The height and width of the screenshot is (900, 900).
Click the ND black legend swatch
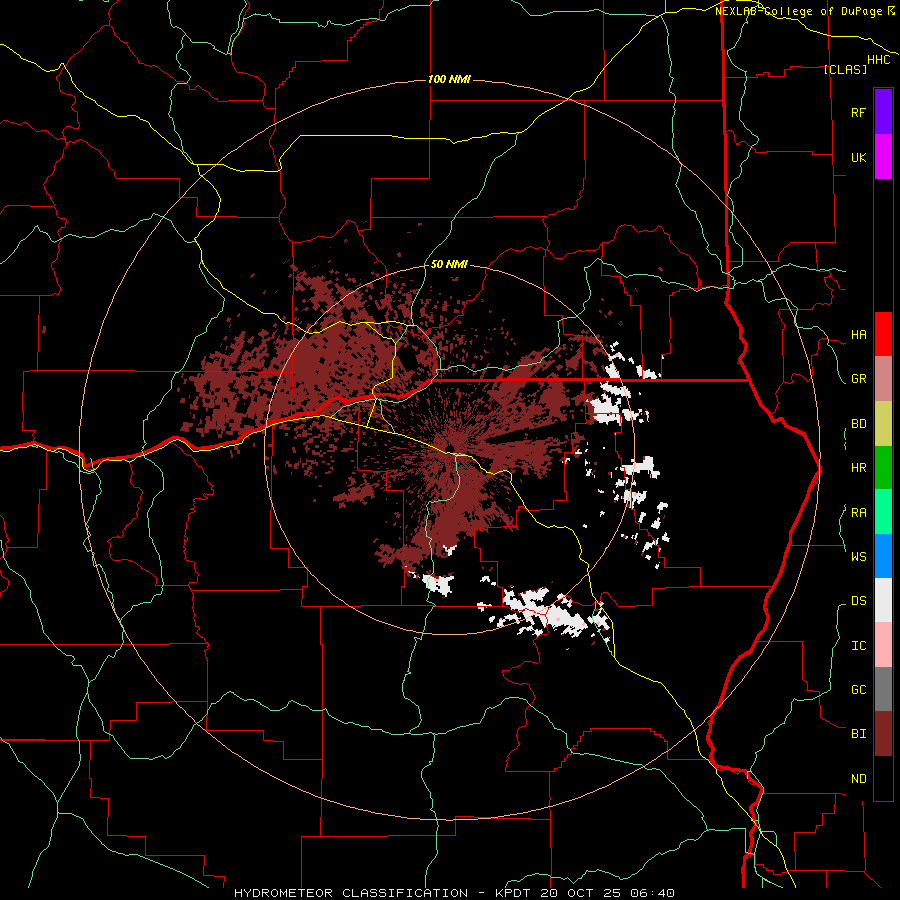tap(883, 778)
